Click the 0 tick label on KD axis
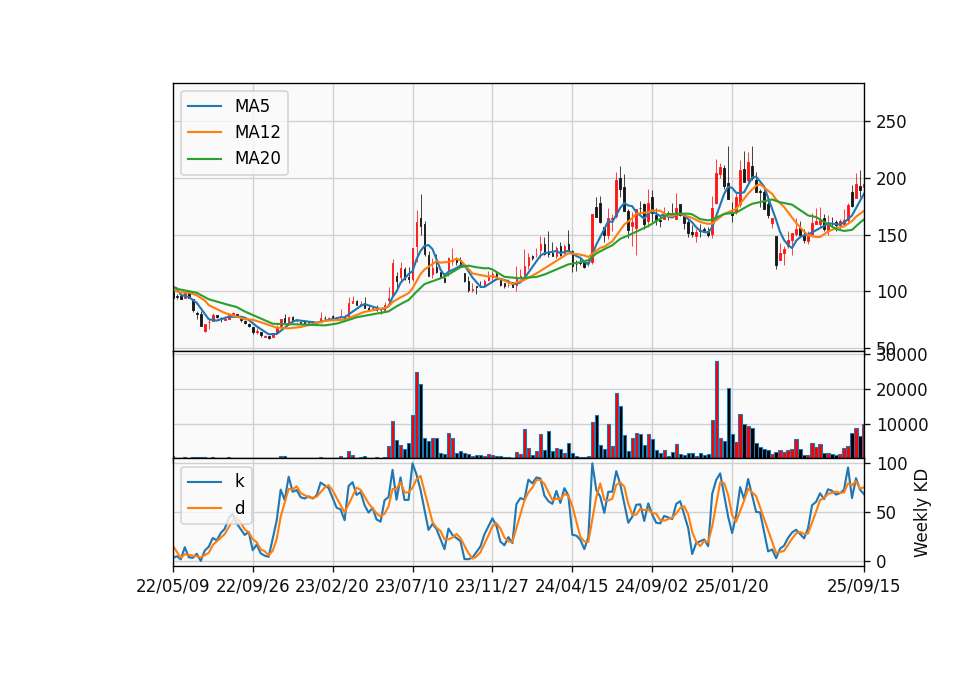The width and height of the screenshot is (960, 690). coord(881,561)
